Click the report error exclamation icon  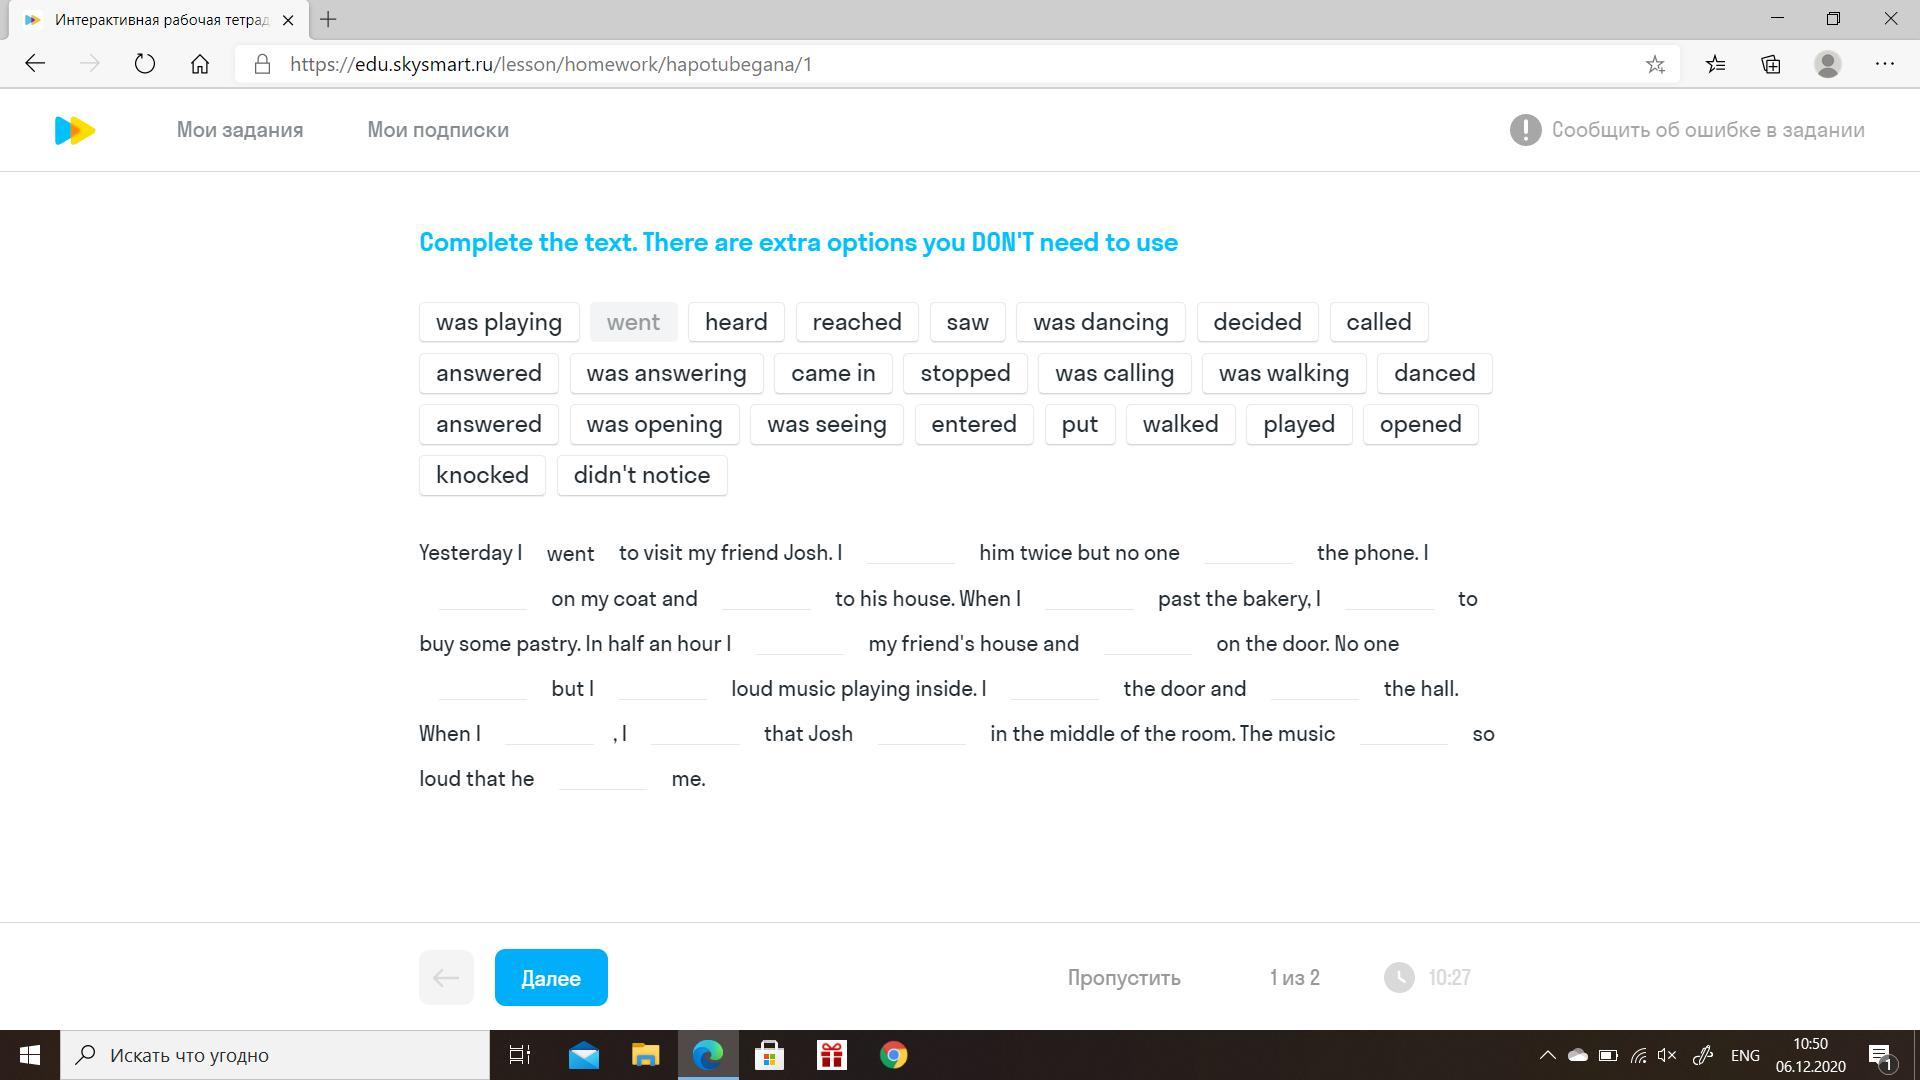(x=1525, y=130)
